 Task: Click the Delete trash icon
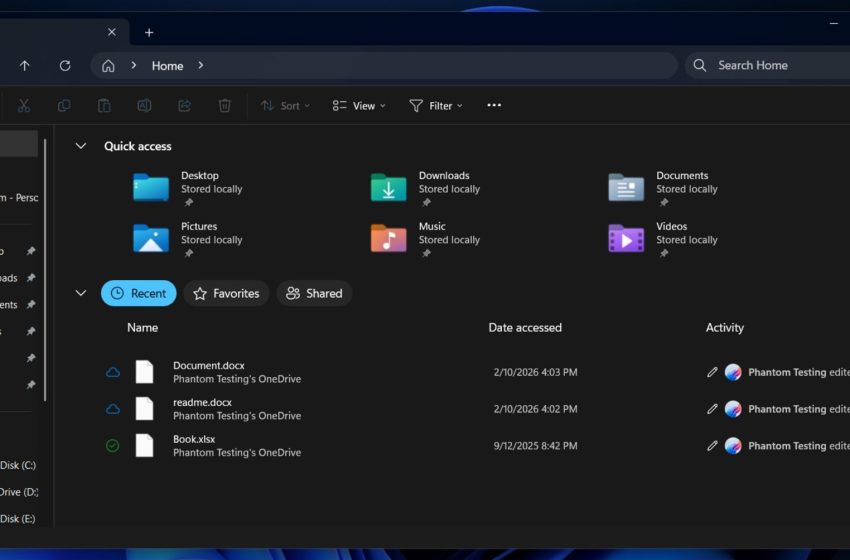[x=224, y=106]
